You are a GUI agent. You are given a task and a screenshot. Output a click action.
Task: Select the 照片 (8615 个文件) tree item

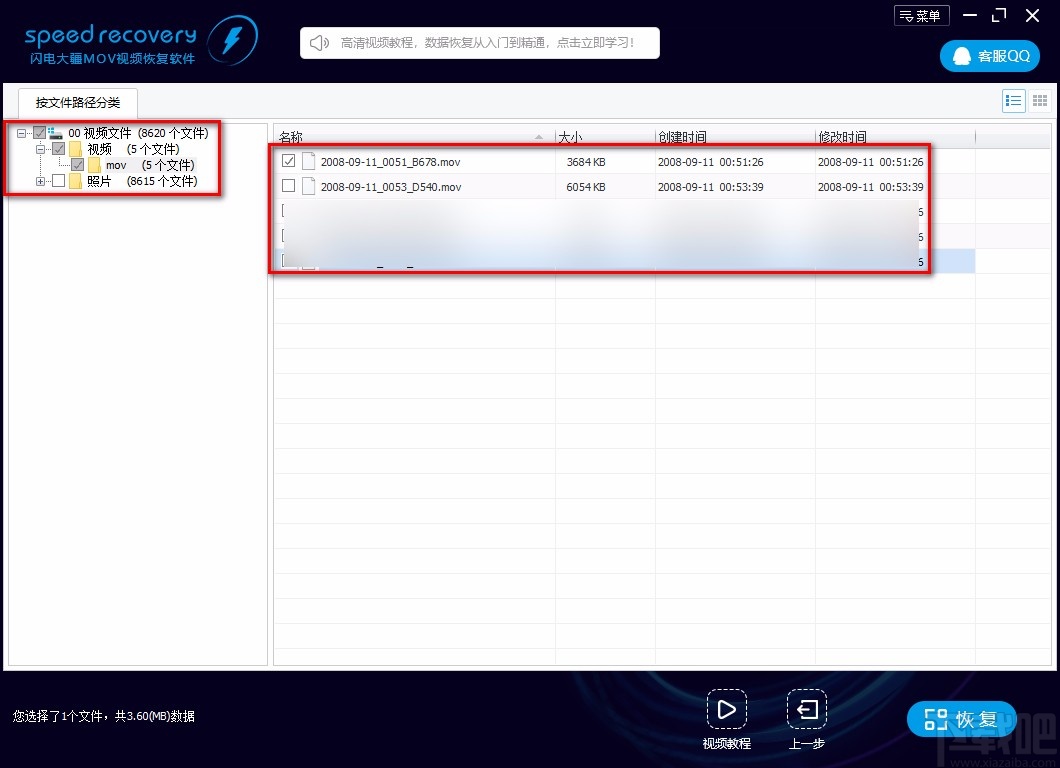(141, 181)
